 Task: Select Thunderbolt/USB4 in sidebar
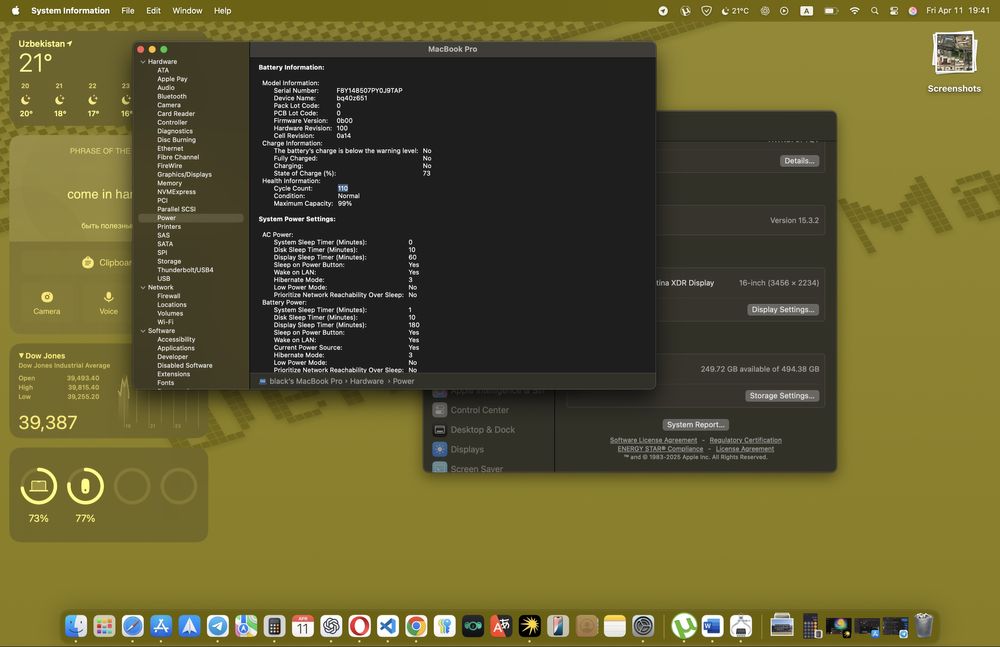185,270
